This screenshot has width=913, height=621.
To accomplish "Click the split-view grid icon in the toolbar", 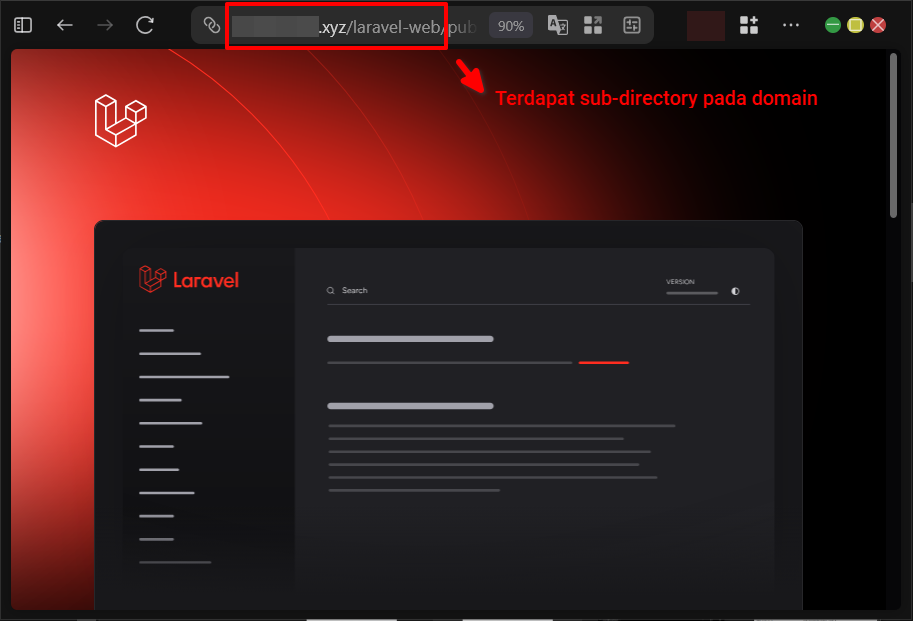I will (x=593, y=25).
